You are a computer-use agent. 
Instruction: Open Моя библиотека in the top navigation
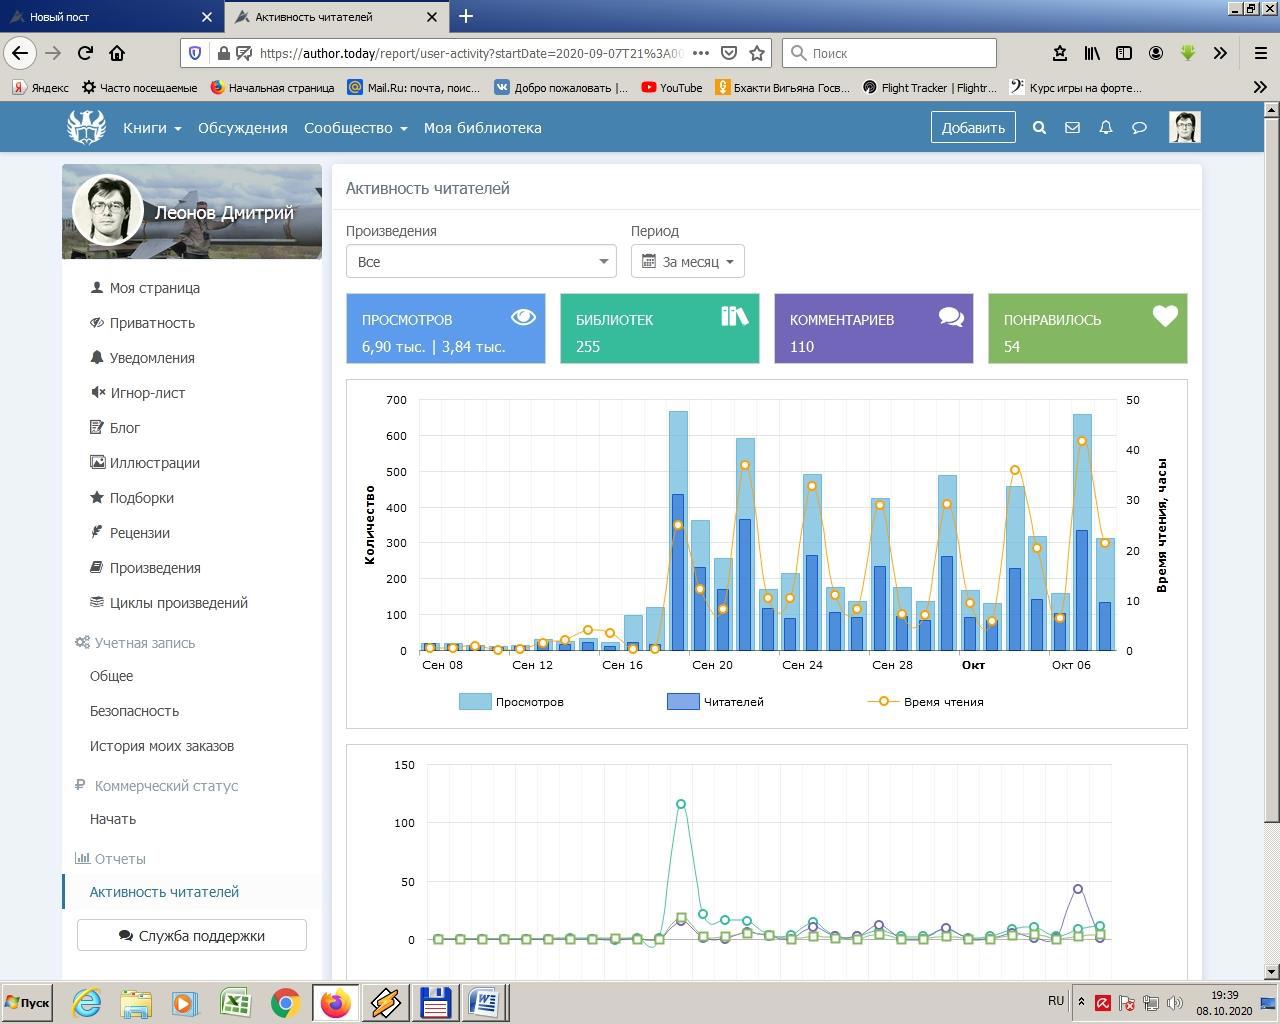(x=482, y=128)
